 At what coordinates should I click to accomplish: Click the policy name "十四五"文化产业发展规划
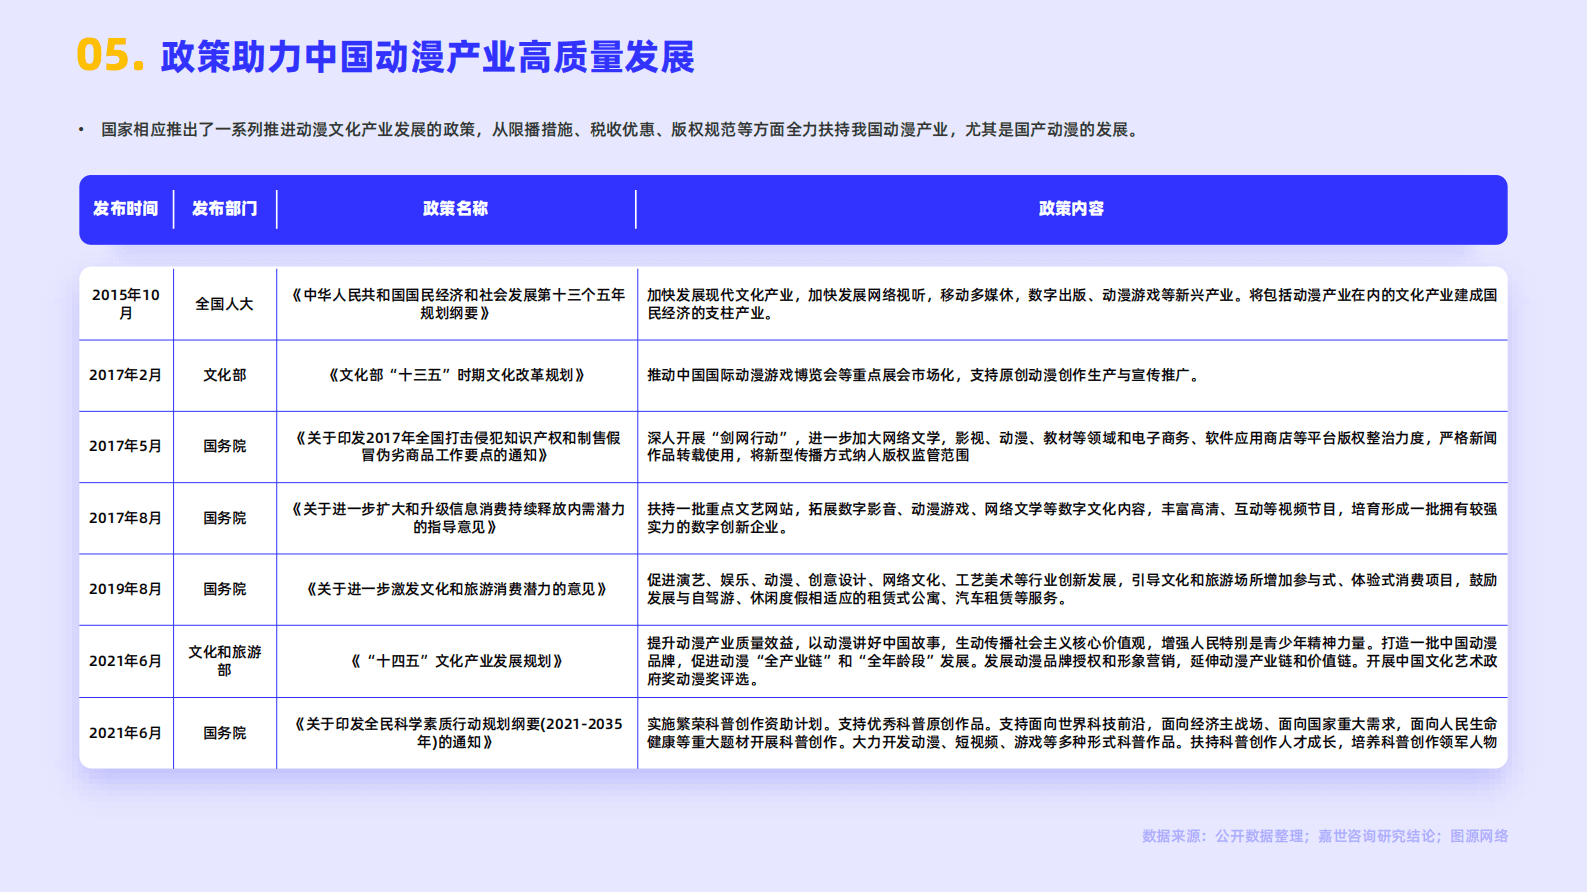click(457, 661)
